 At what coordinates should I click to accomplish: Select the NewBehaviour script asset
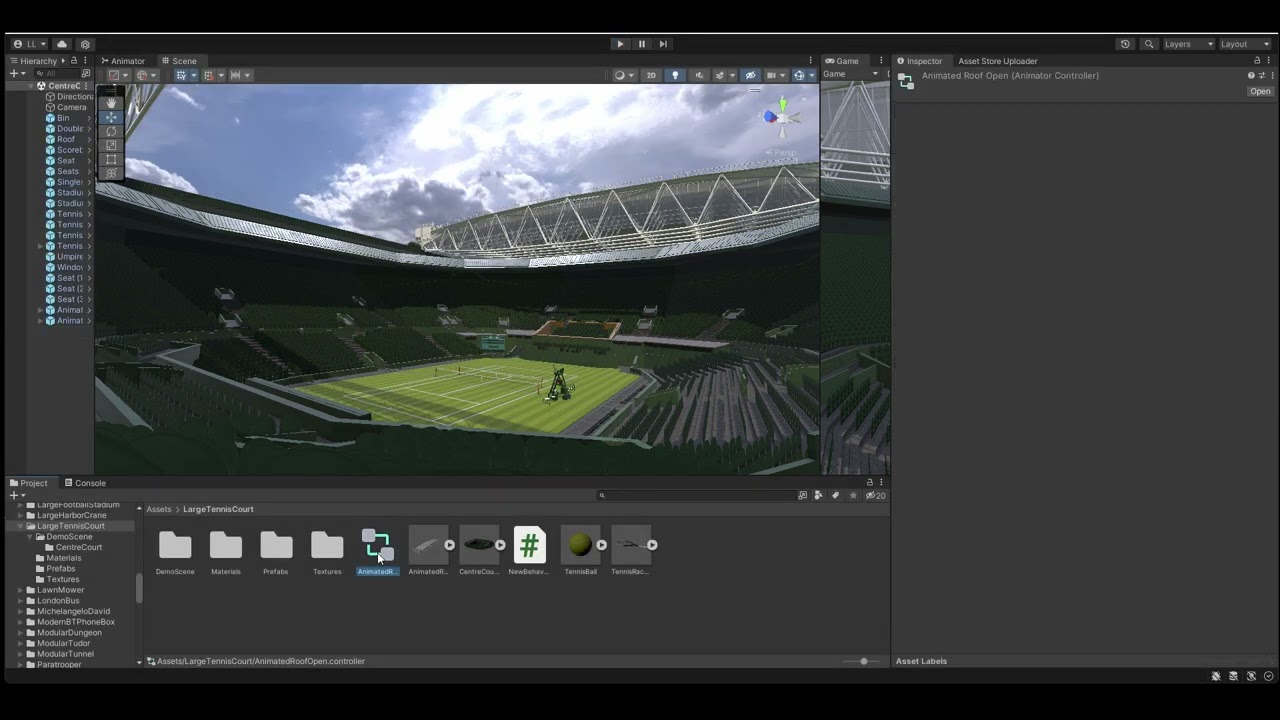point(529,545)
